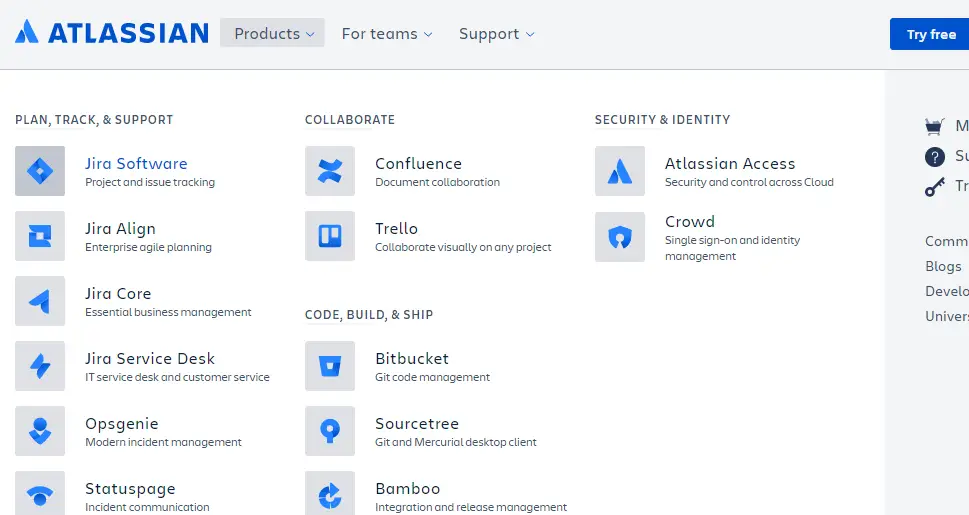Click "Security and control across Cloud"
Image resolution: width=969 pixels, height=515 pixels.
tap(749, 182)
